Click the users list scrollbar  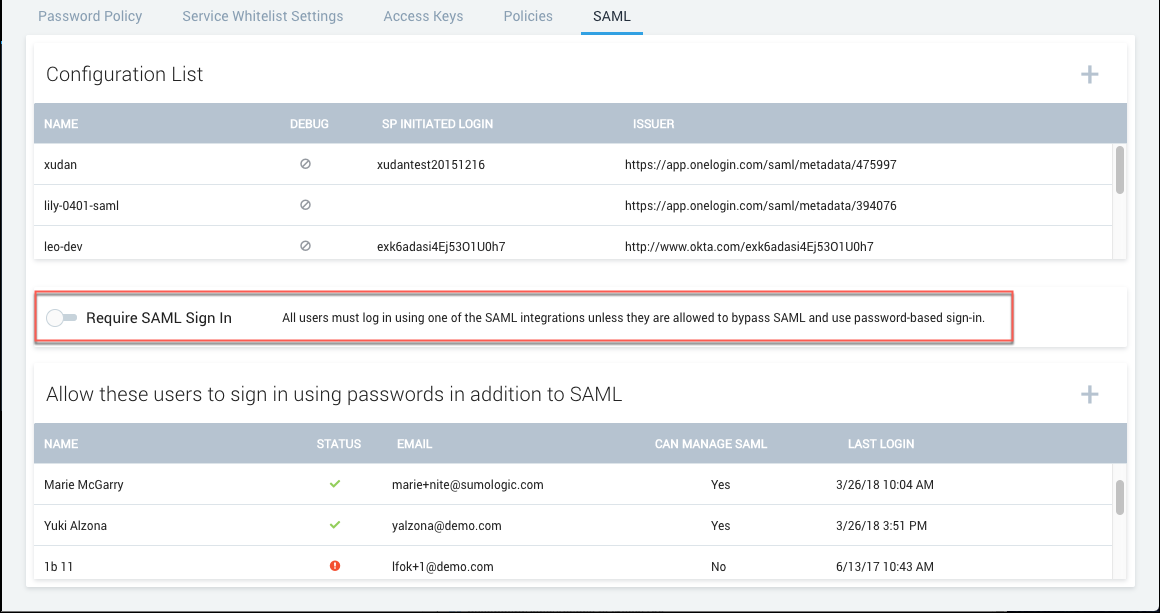point(1120,495)
